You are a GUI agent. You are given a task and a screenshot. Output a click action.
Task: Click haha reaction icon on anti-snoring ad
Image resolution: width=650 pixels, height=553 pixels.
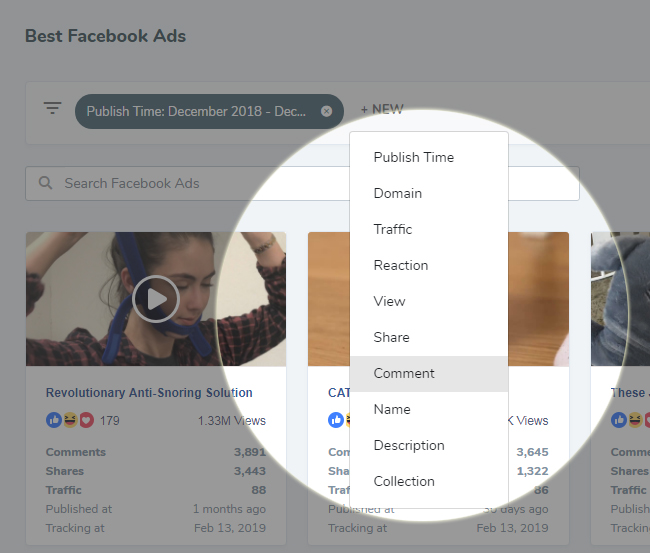pyautogui.click(x=70, y=420)
